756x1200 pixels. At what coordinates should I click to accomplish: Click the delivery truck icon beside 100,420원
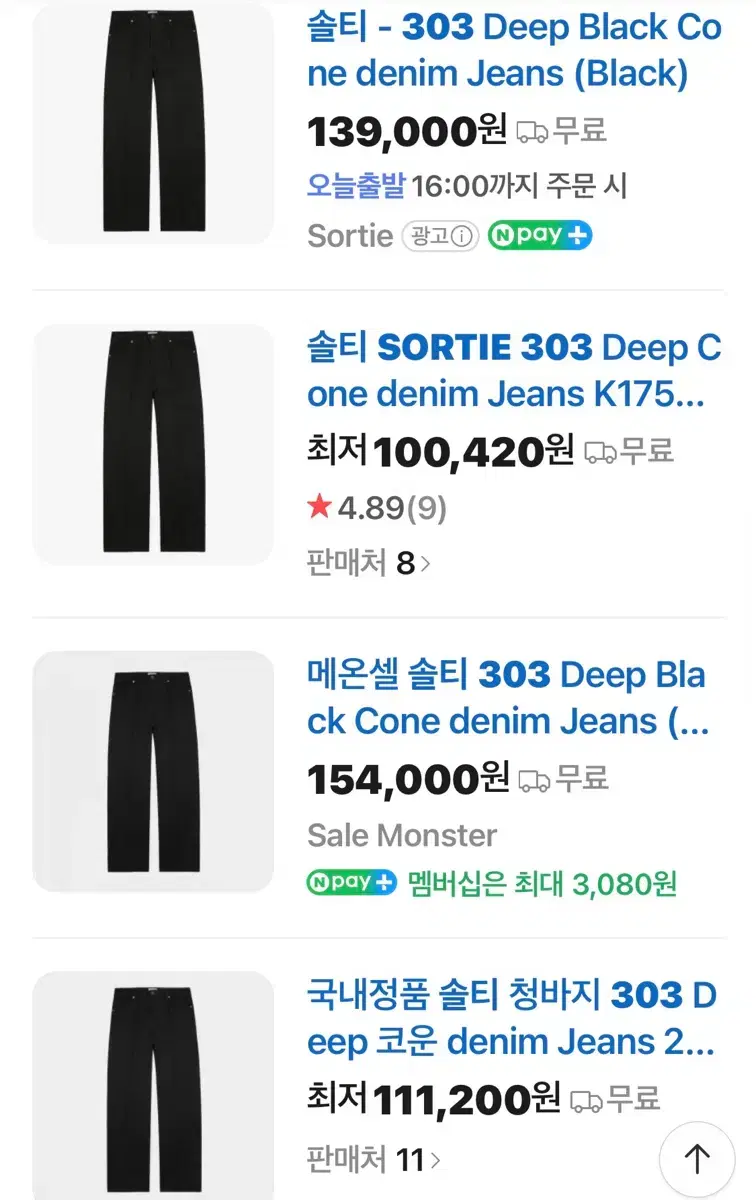coord(600,452)
